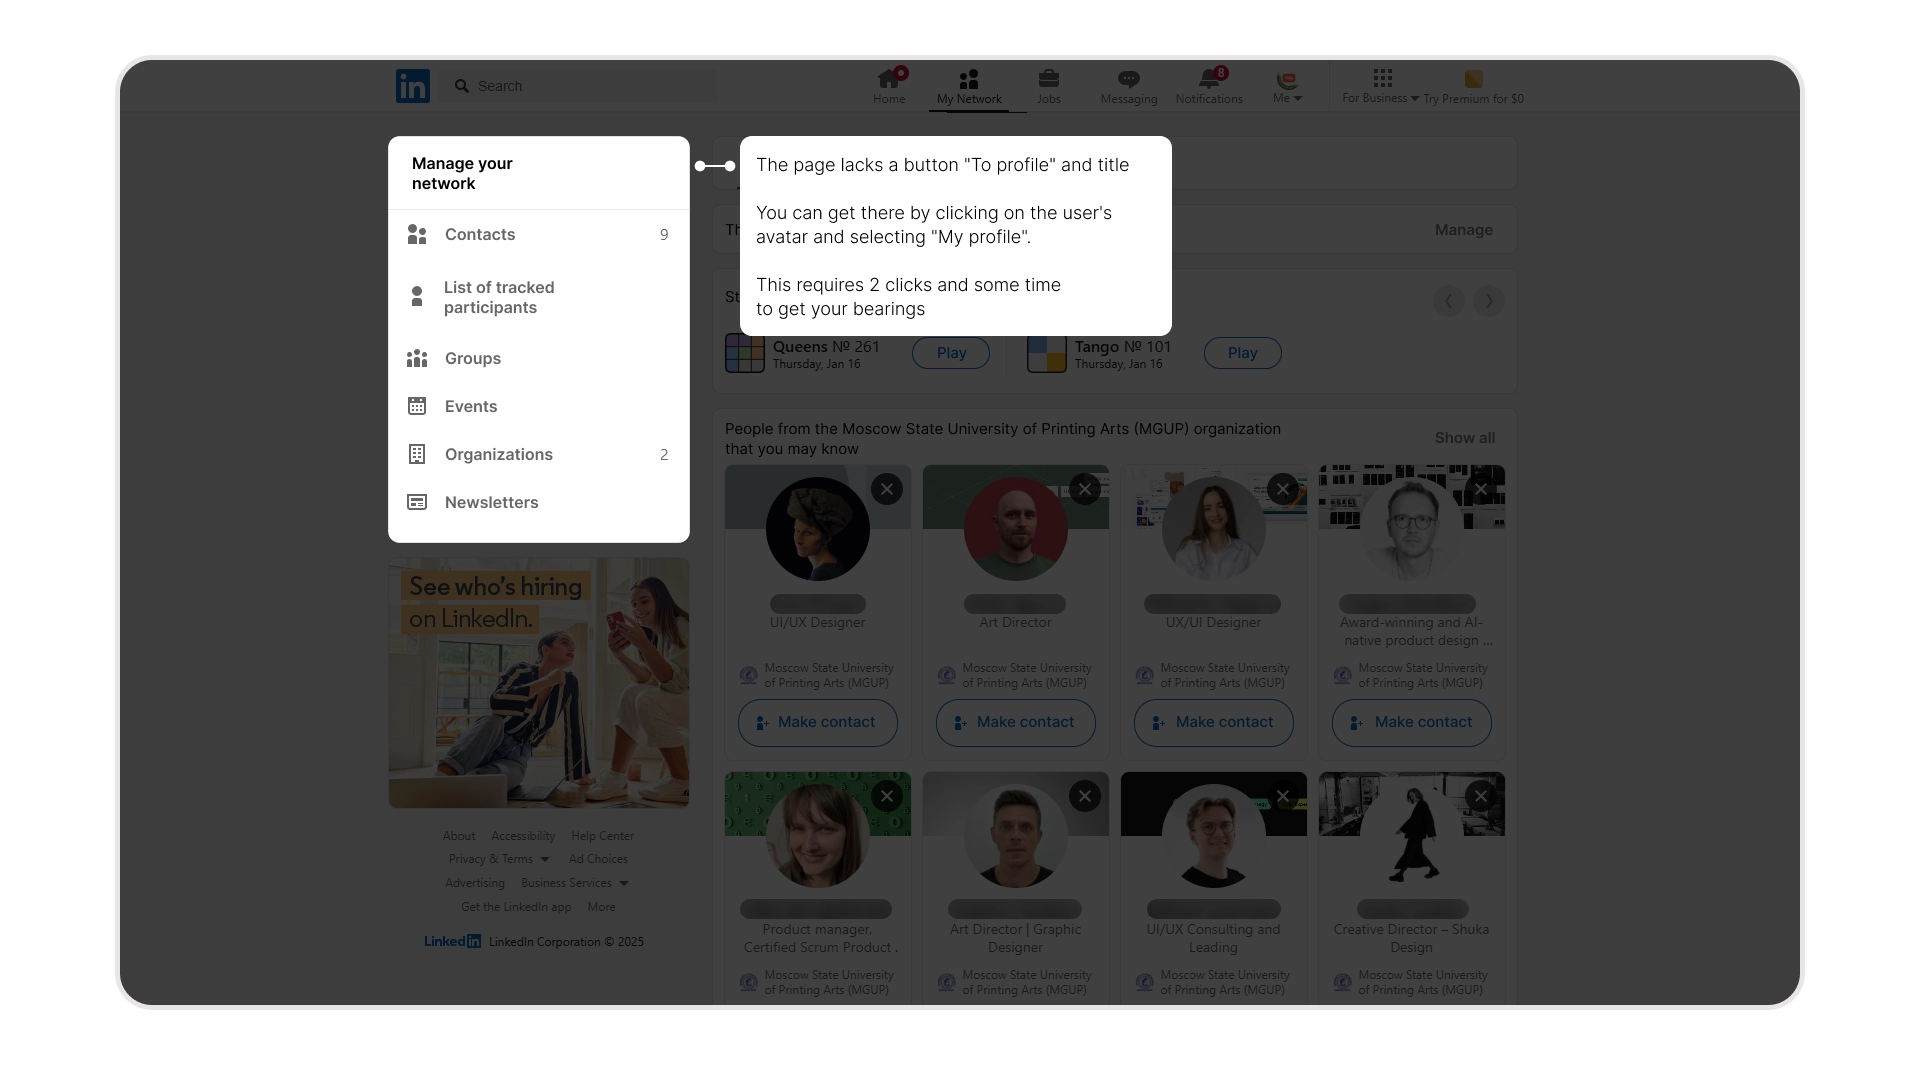Screen dimensions: 1920x1080
Task: Click the Try Premium gold icon
Action: tap(1473, 80)
